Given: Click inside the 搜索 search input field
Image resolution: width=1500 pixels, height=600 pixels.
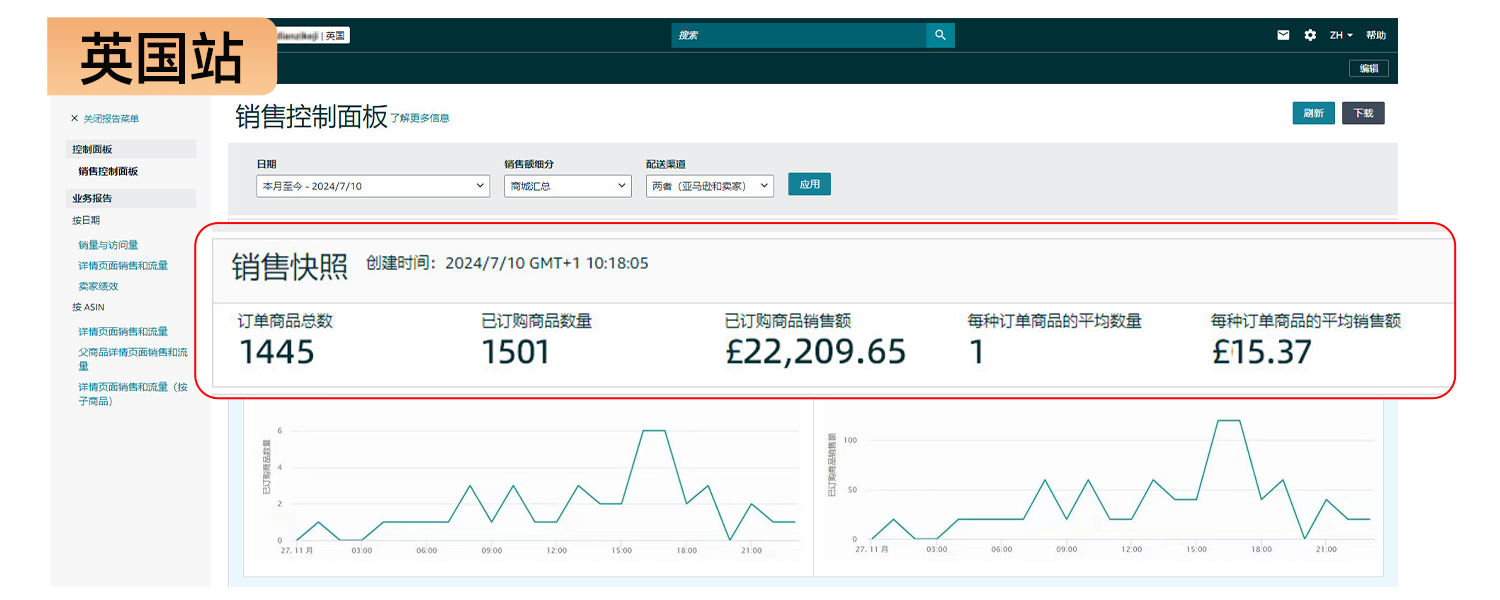Looking at the screenshot, I should click(800, 34).
